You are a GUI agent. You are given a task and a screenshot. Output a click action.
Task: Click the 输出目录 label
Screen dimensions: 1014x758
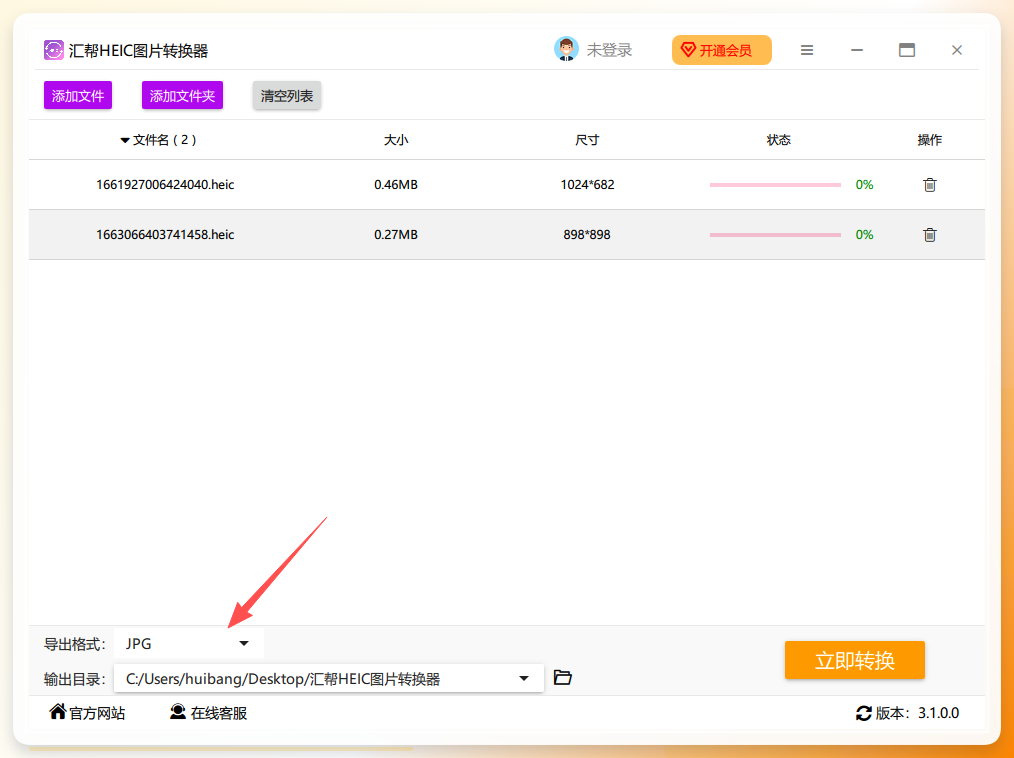74,679
